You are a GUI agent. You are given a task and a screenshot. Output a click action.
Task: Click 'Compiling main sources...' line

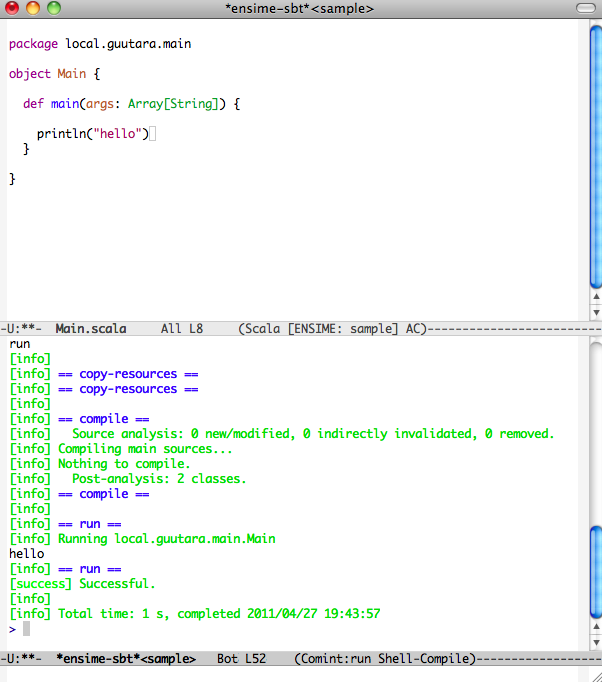coord(121,449)
